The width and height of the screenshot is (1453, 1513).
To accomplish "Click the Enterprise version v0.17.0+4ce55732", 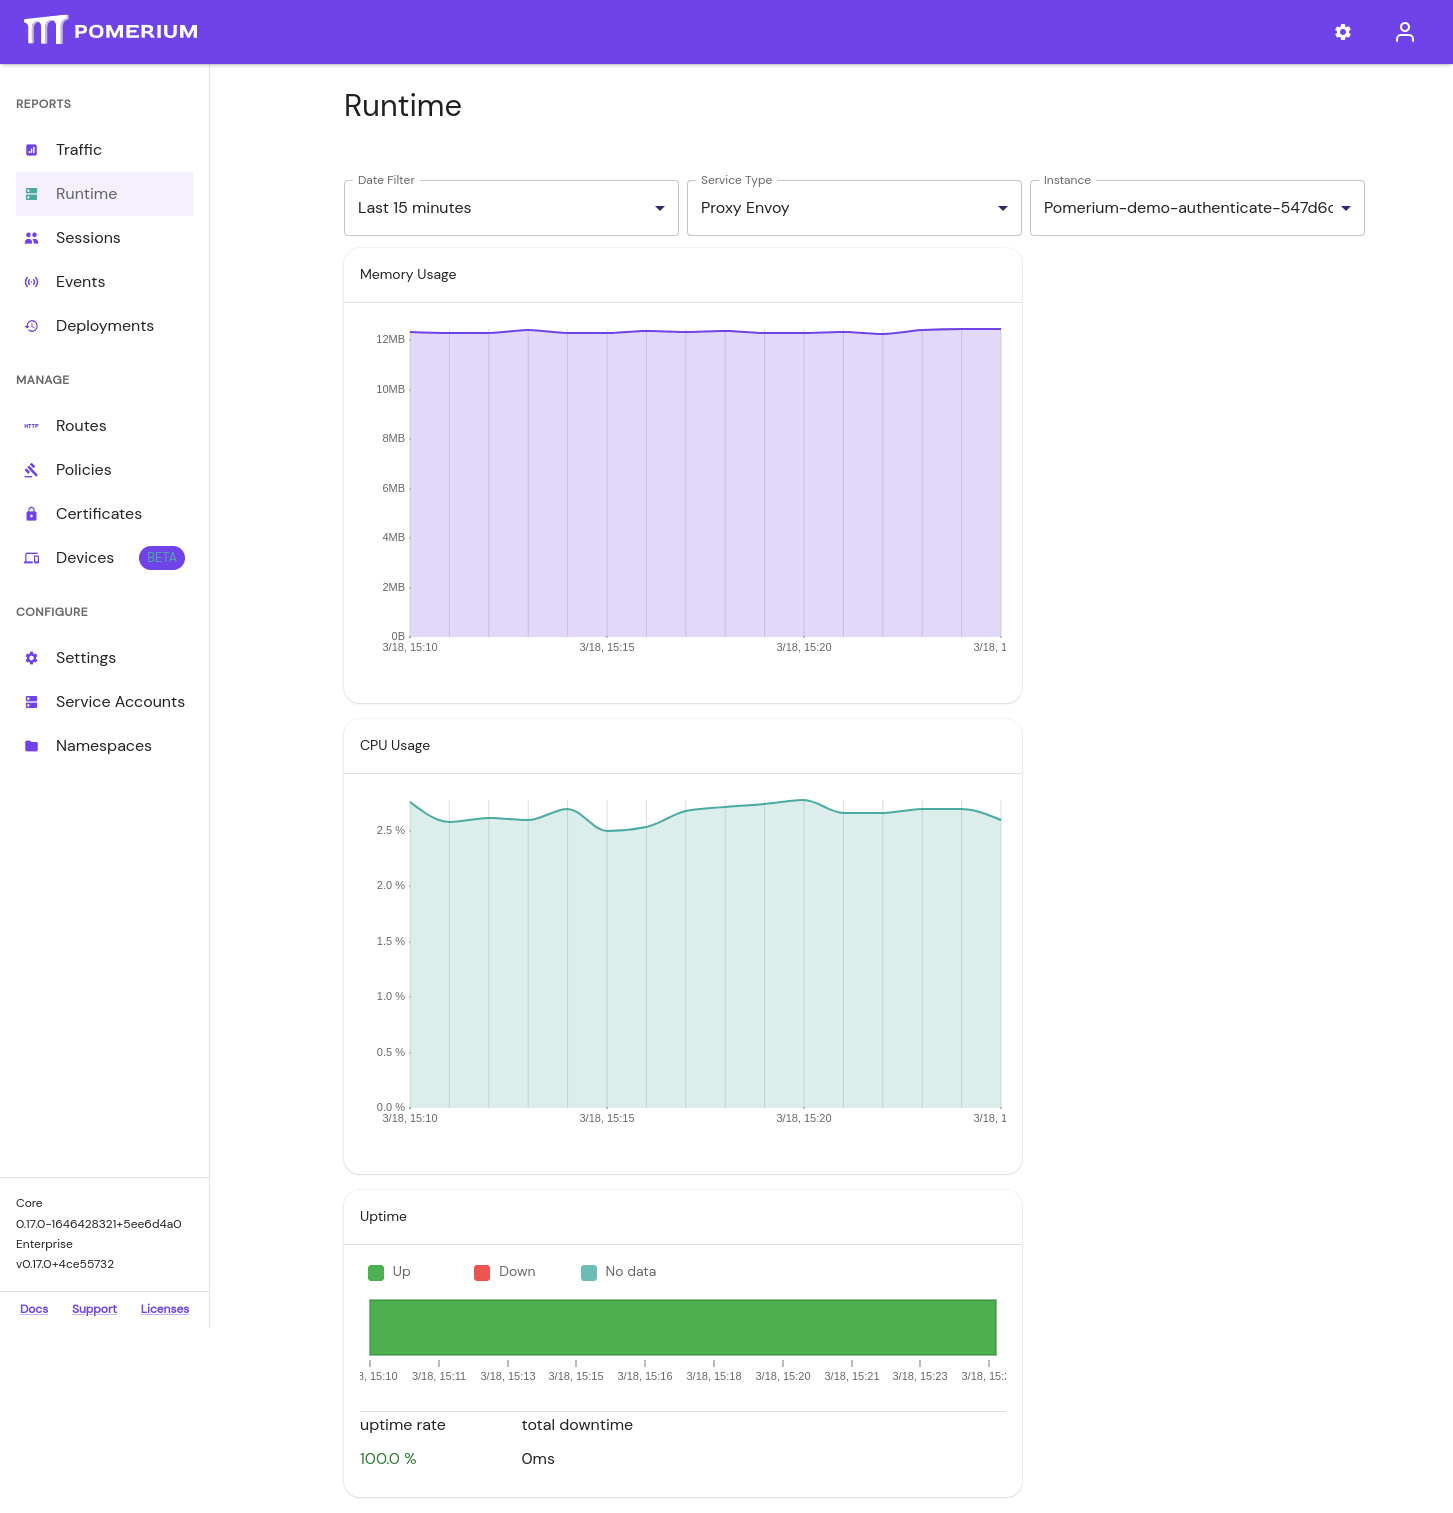I will click(x=65, y=1264).
